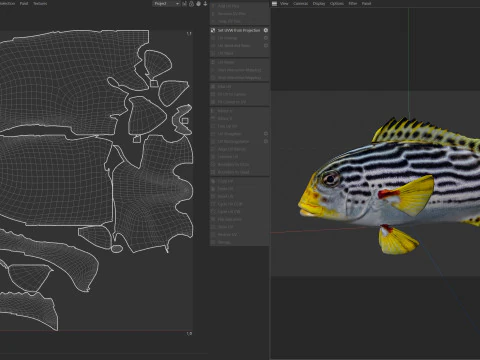Click the lock-shaped icon right of Project dropdown
This screenshot has width=480, height=360.
(192, 4)
